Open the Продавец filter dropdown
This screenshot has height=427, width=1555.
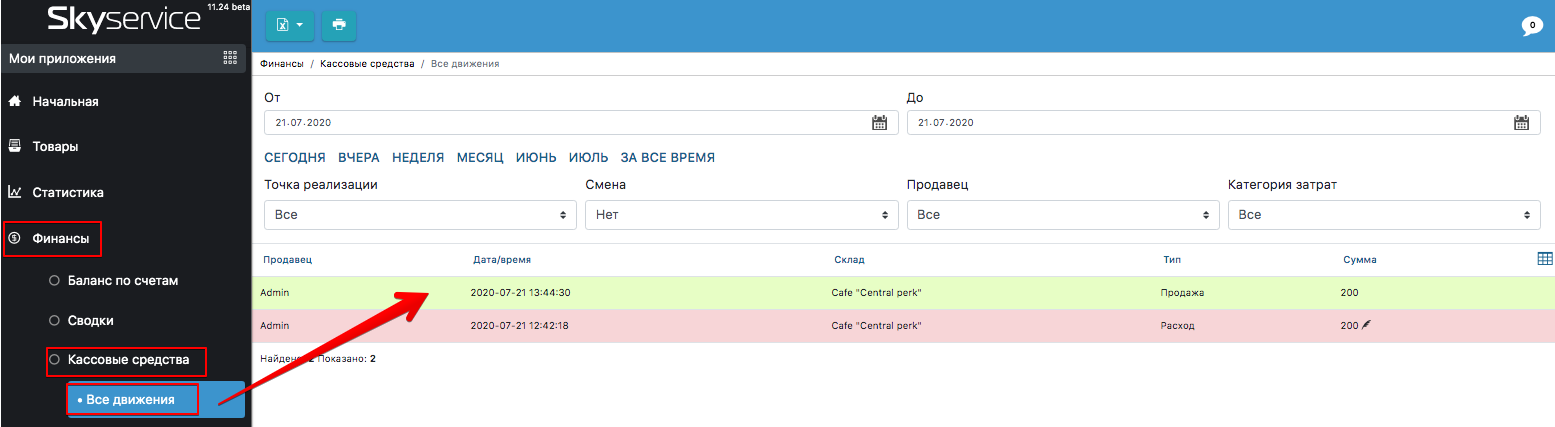click(x=1062, y=215)
